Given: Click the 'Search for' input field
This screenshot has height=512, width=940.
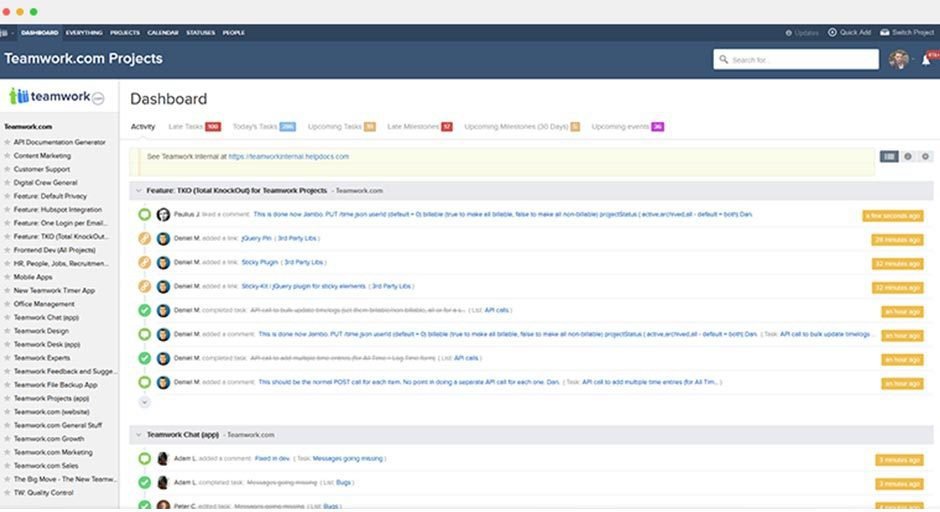Looking at the screenshot, I should 796,59.
